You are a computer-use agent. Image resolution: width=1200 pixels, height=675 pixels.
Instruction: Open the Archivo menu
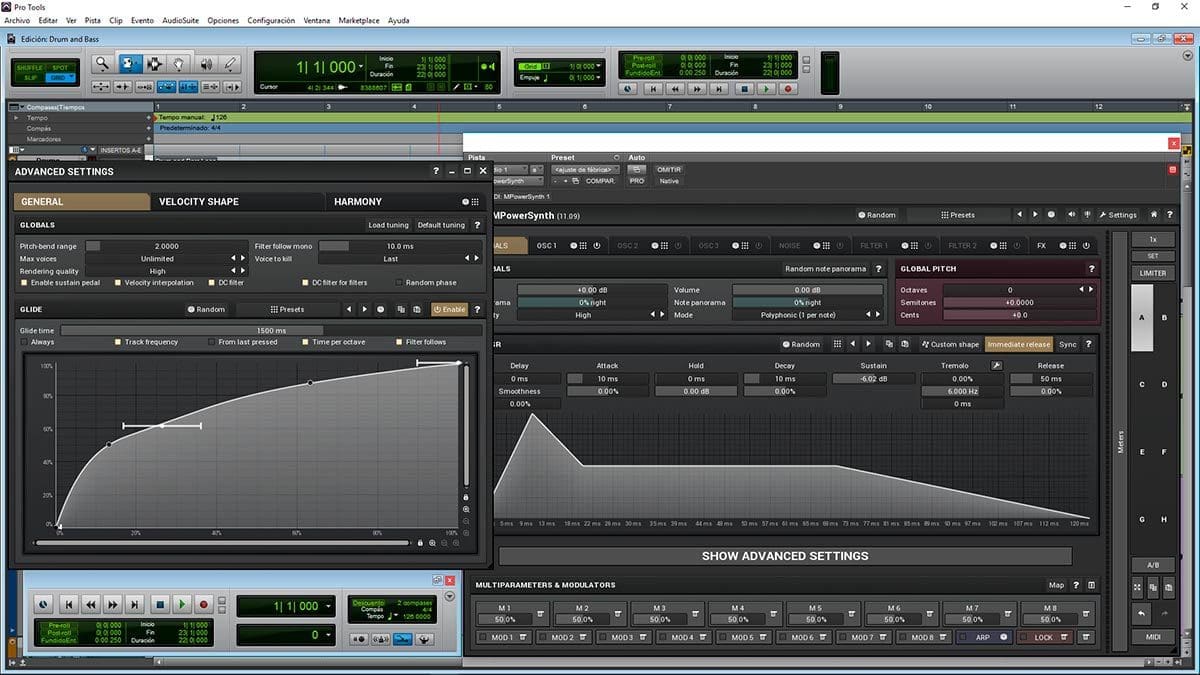pyautogui.click(x=17, y=20)
